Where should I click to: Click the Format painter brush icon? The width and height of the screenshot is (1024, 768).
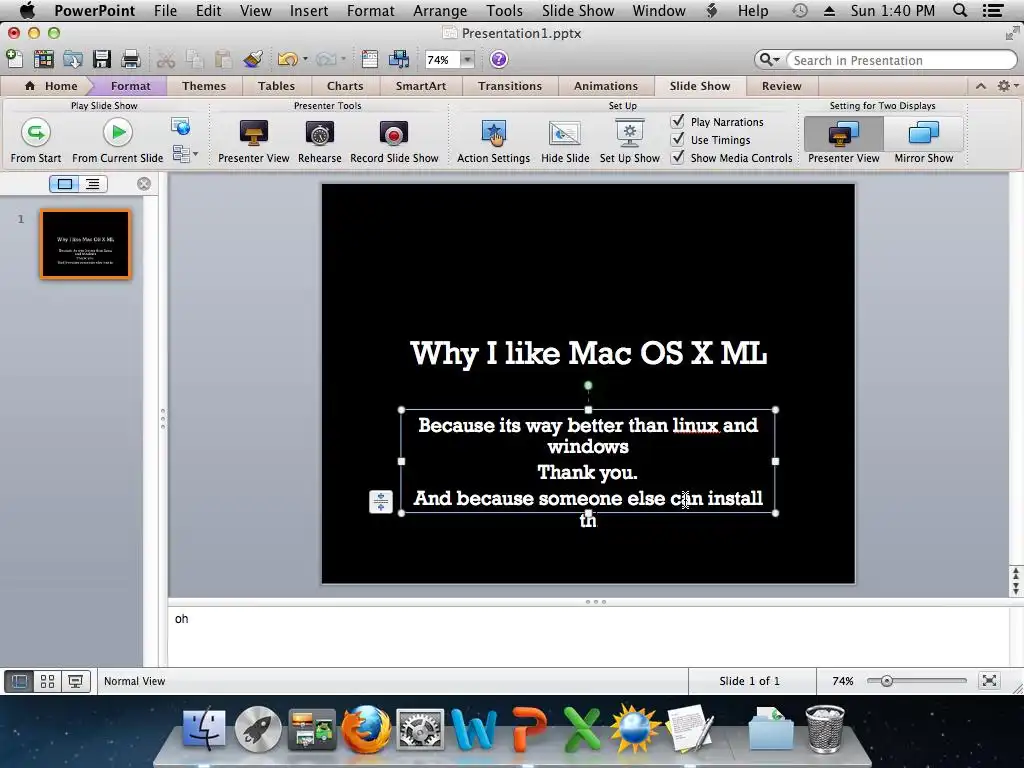point(253,59)
